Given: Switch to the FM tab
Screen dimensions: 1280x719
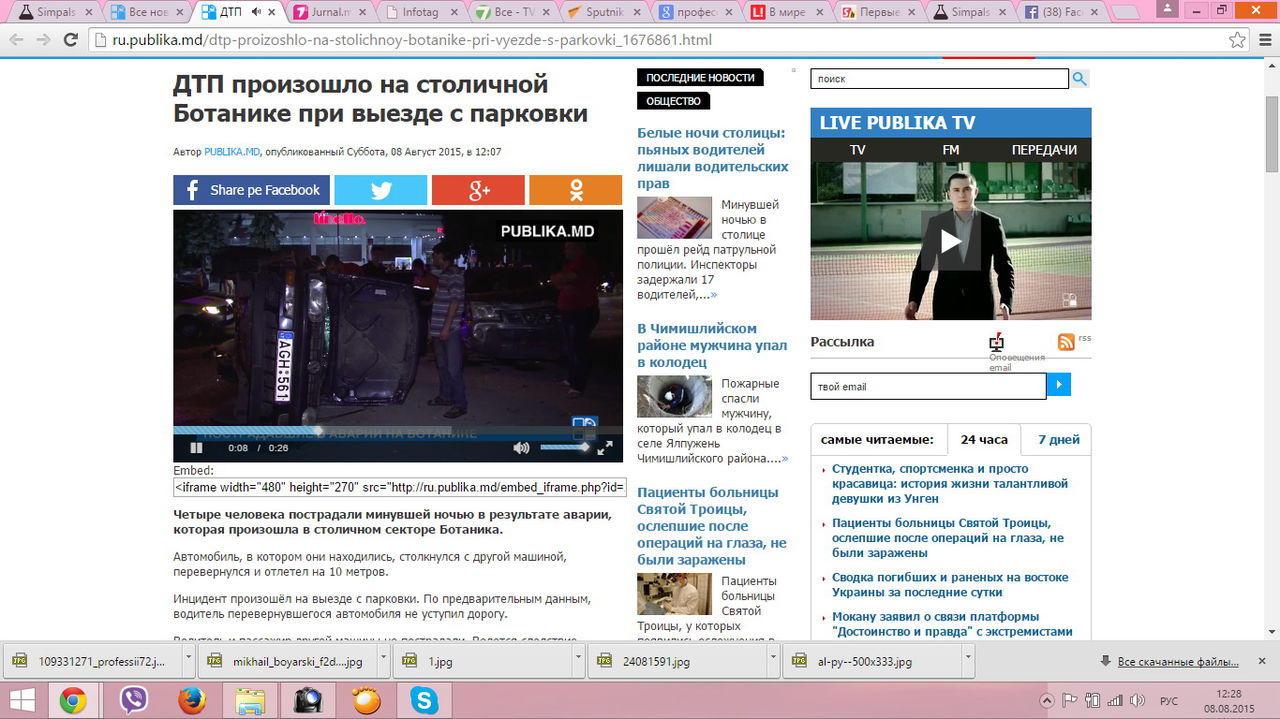Looking at the screenshot, I should pyautogui.click(x=951, y=150).
